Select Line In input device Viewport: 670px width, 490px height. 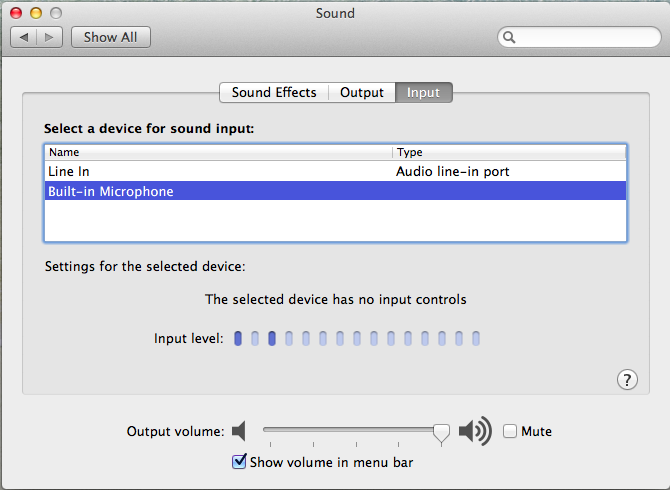pyautogui.click(x=200, y=171)
